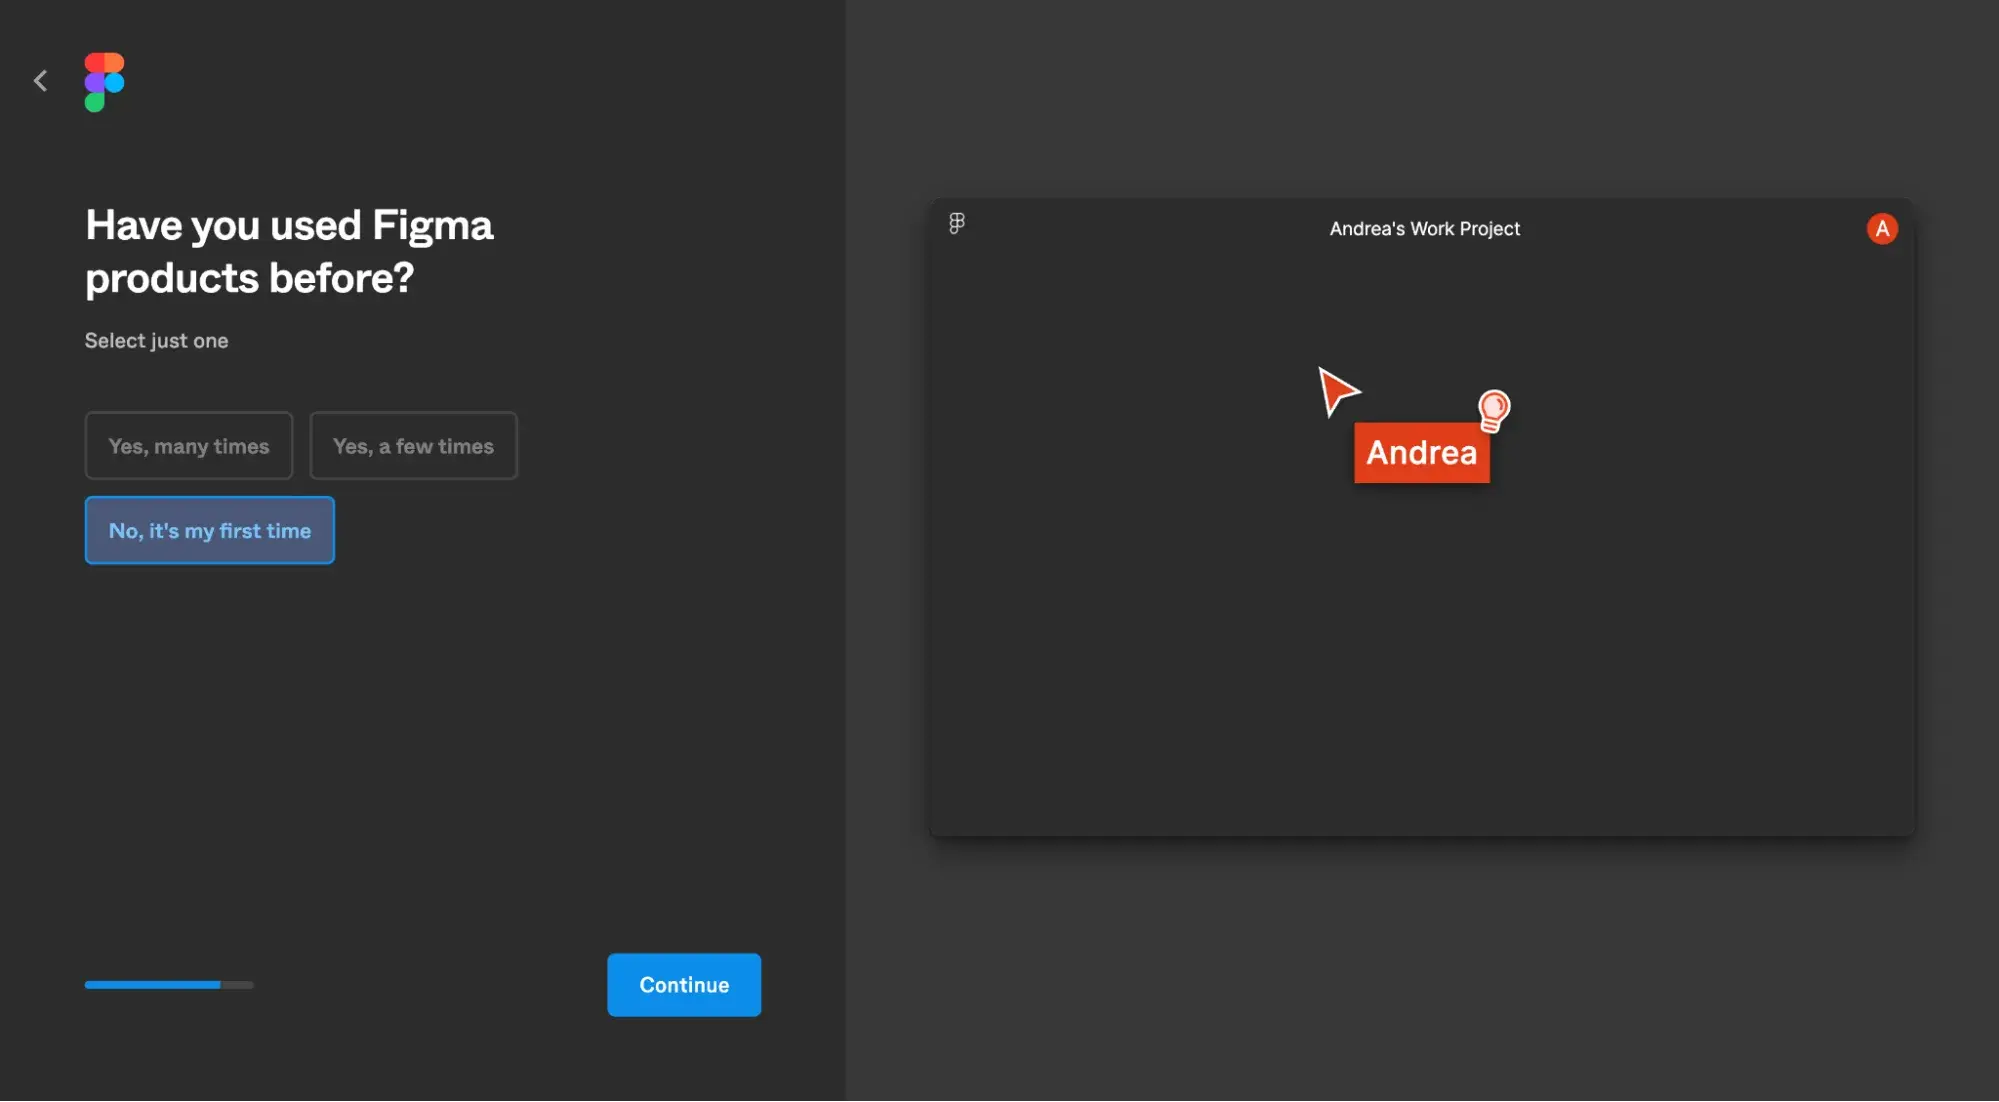Click the 'Select just one' hint text
The height and width of the screenshot is (1102, 1999).
156,341
